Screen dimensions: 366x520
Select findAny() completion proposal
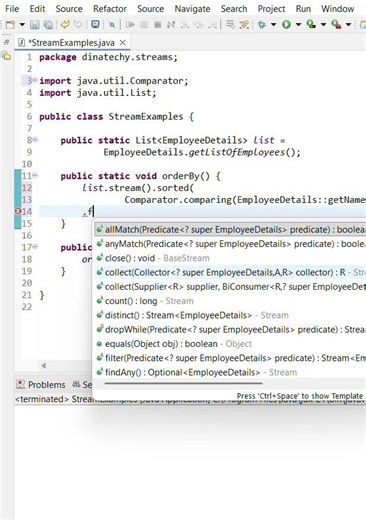point(230,372)
